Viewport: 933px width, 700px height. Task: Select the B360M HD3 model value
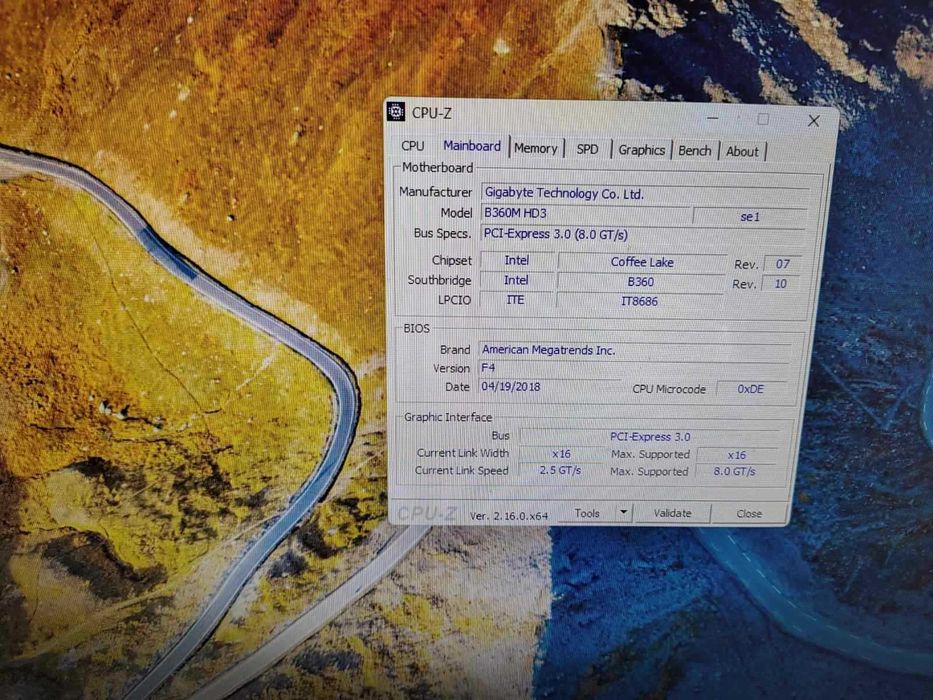(x=585, y=213)
